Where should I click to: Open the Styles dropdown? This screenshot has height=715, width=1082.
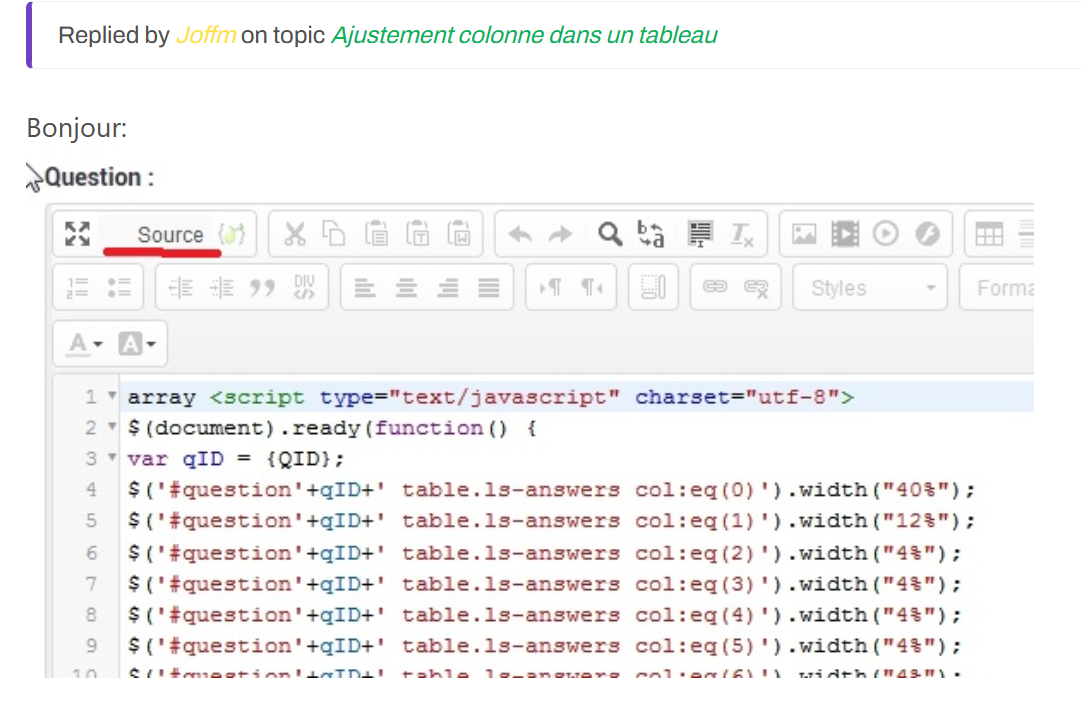[871, 288]
